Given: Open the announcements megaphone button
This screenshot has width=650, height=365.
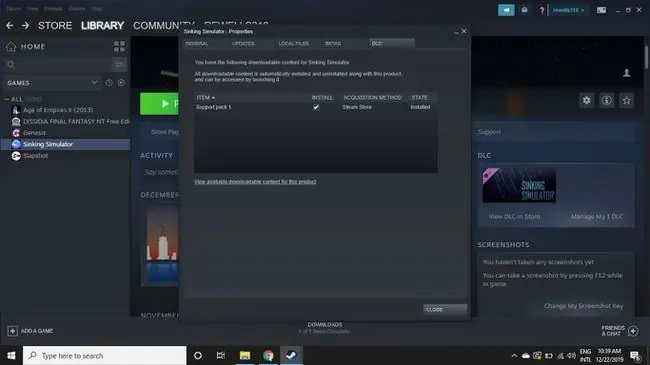Looking at the screenshot, I should point(506,10).
